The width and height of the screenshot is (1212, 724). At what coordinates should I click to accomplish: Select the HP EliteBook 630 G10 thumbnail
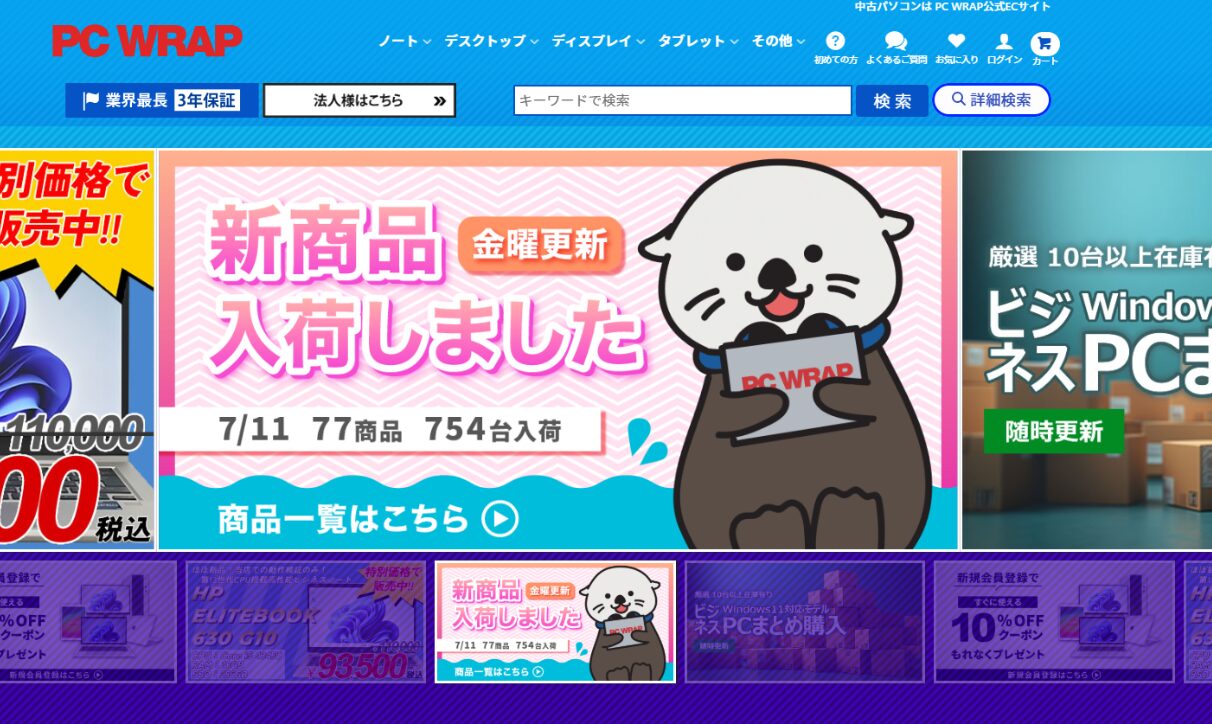(x=306, y=621)
